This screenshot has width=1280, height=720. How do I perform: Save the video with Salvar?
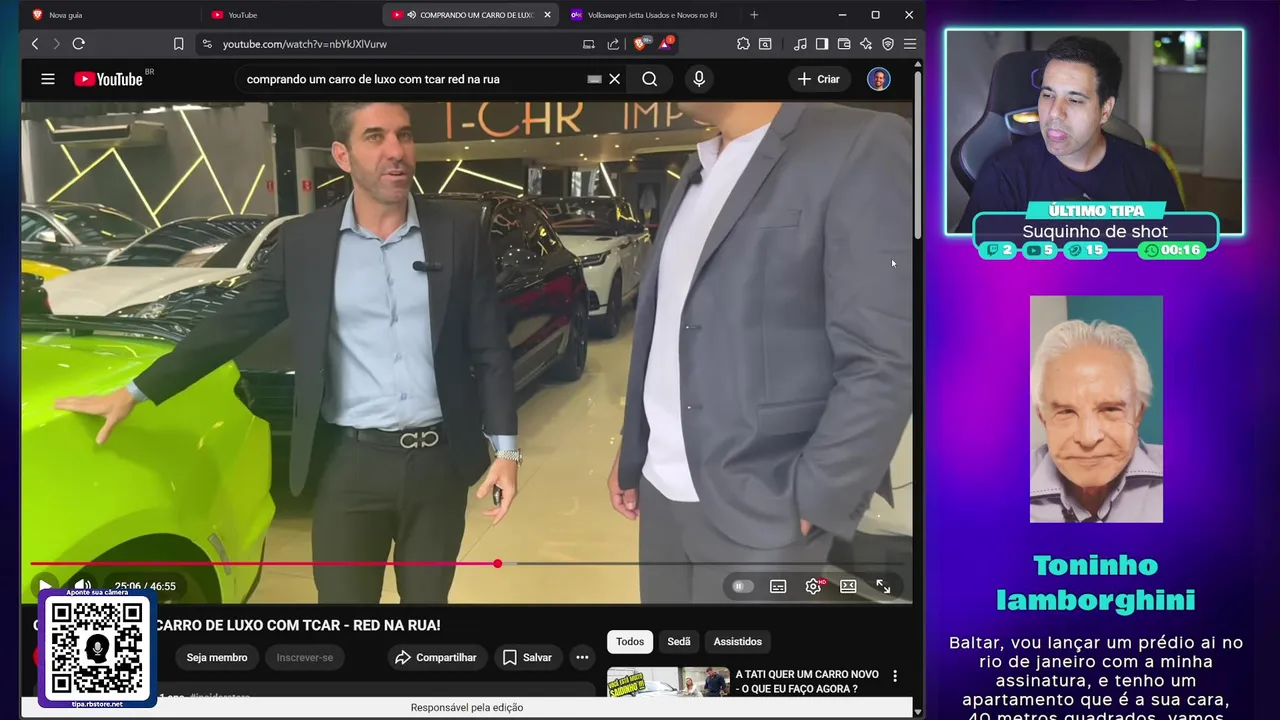click(x=527, y=657)
